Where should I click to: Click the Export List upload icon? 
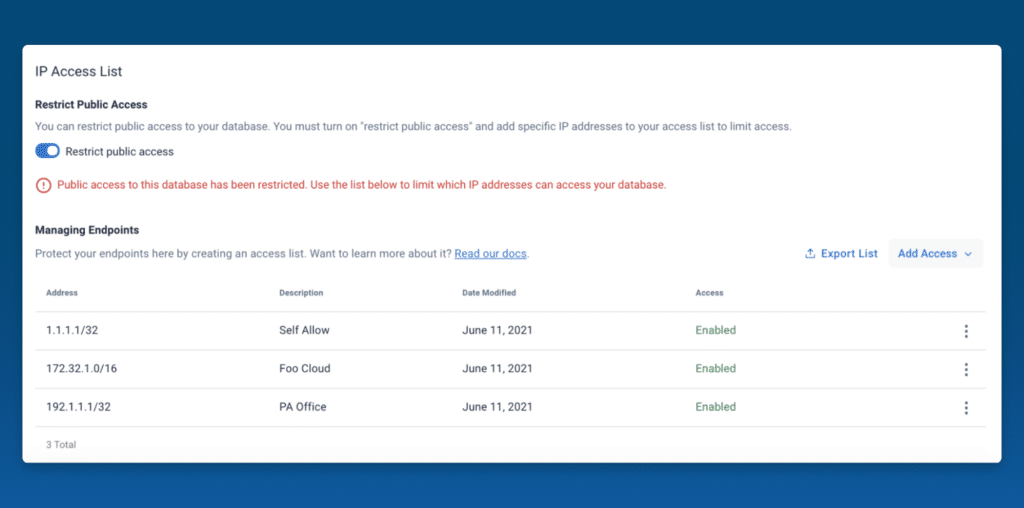810,253
